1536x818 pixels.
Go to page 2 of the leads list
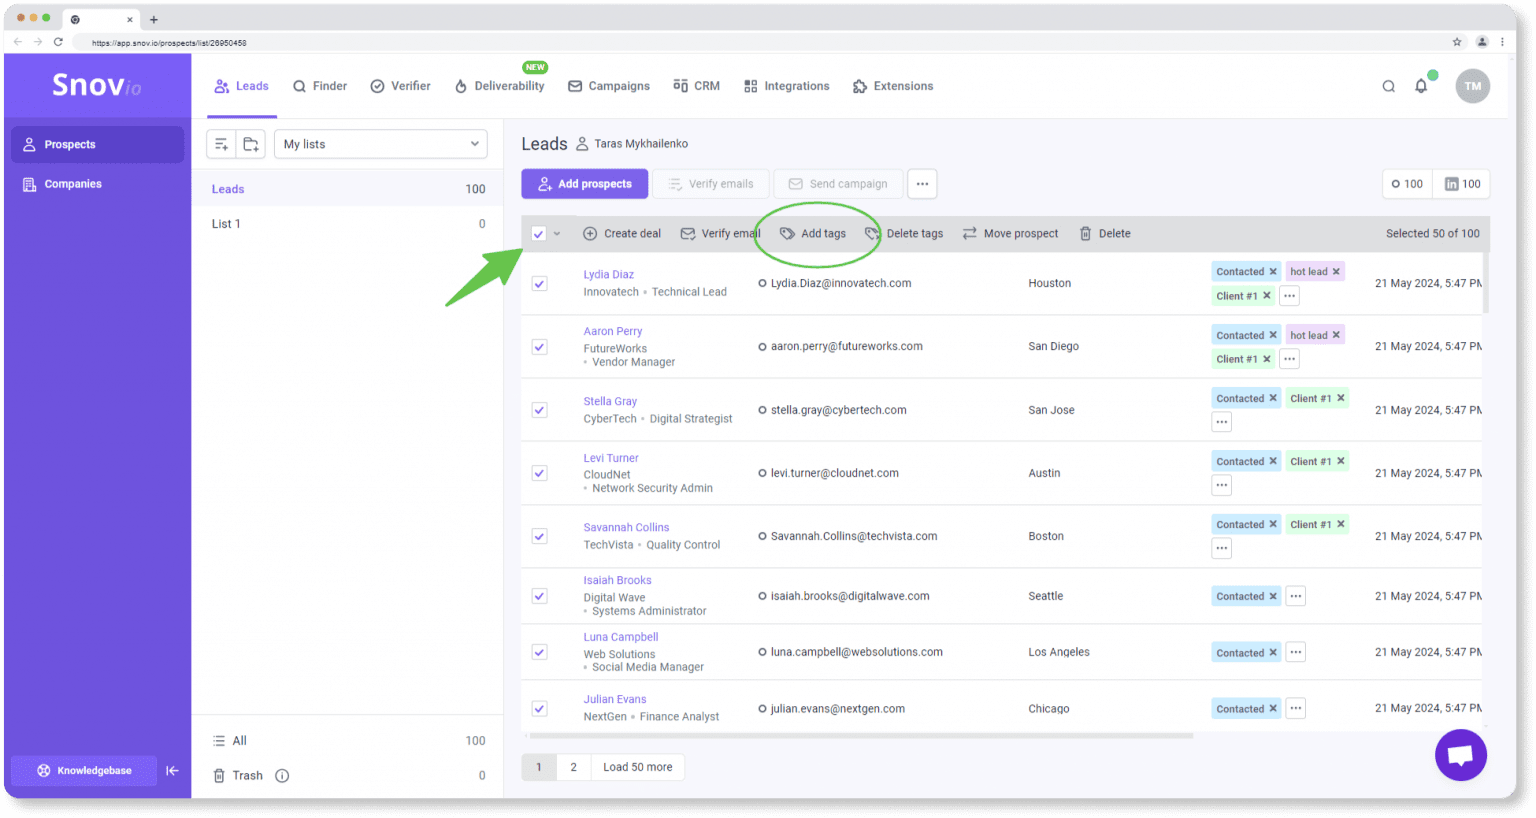click(x=573, y=766)
